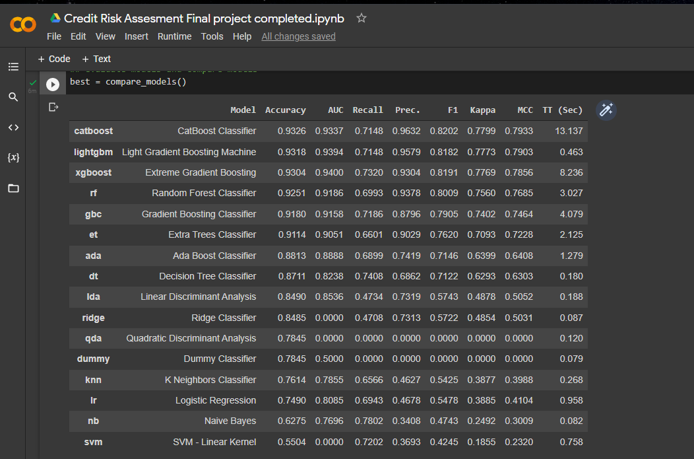
Task: Click Light Gradient Boosting Machine model name
Action: (189, 152)
